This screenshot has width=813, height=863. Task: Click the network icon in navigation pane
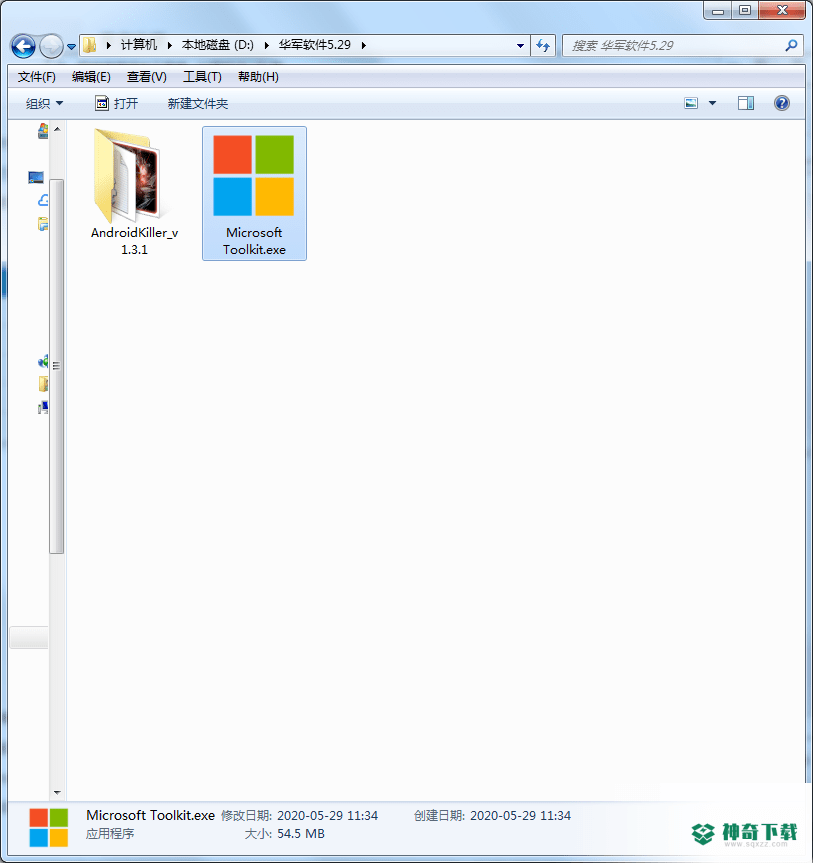pyautogui.click(x=43, y=407)
